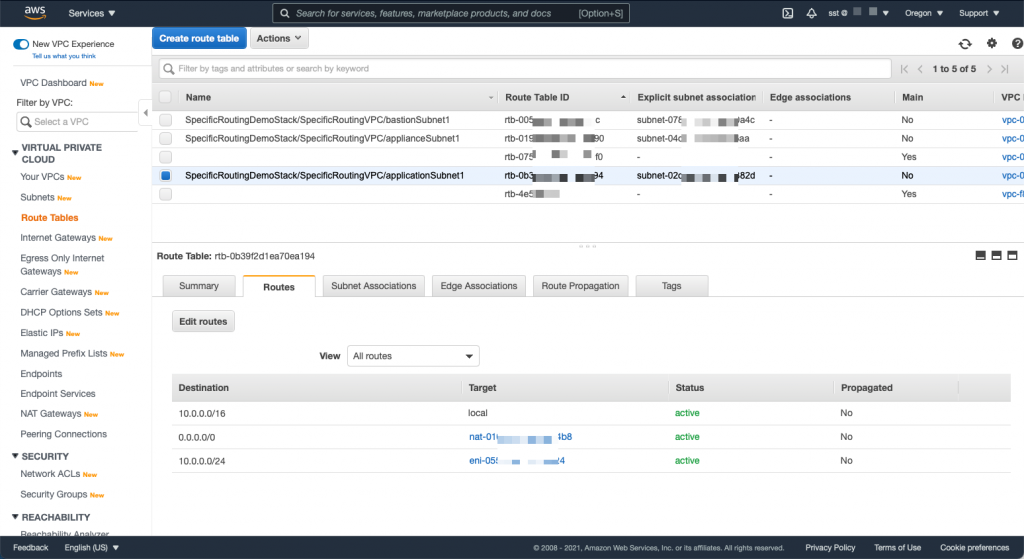Open table settings gear icon
The image size is (1024, 559).
[x=991, y=43]
